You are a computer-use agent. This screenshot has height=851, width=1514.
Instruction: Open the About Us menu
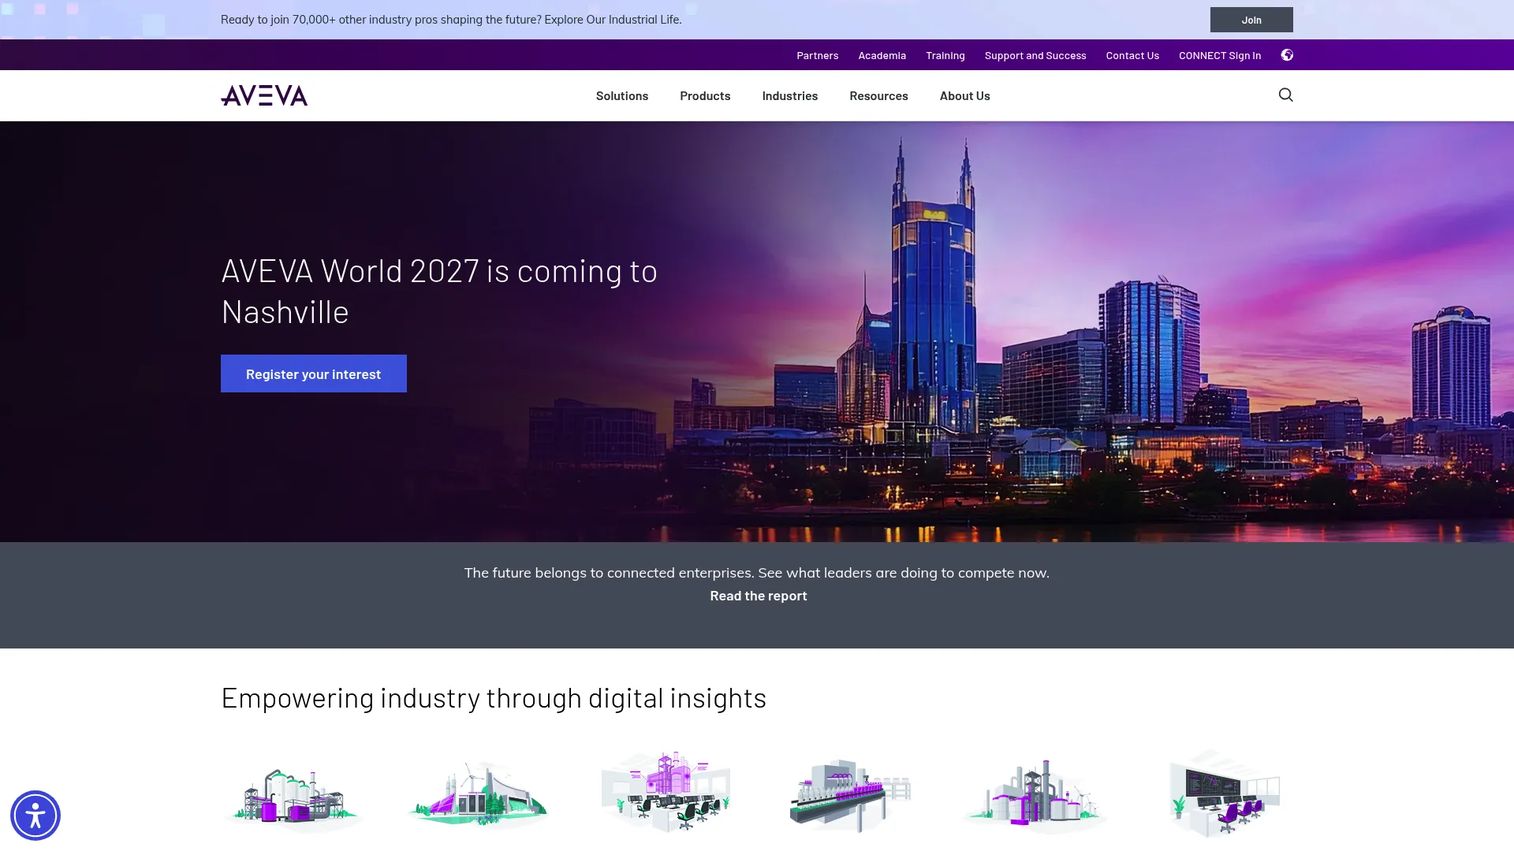[x=965, y=96]
